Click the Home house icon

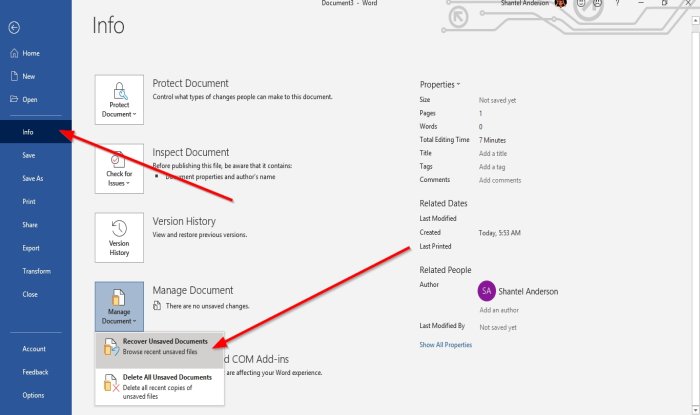coord(14,53)
